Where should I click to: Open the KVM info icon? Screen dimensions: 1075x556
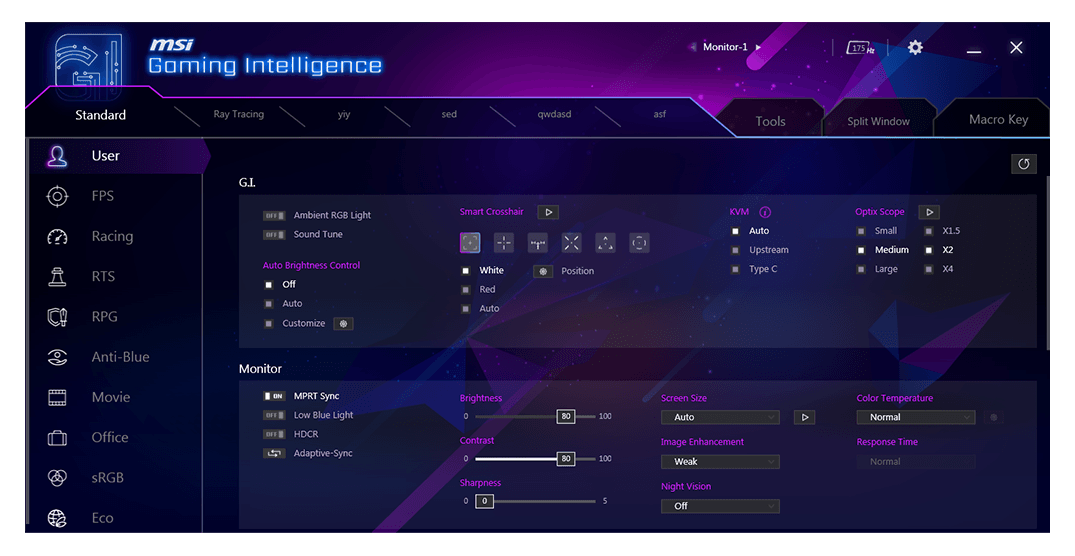click(765, 212)
